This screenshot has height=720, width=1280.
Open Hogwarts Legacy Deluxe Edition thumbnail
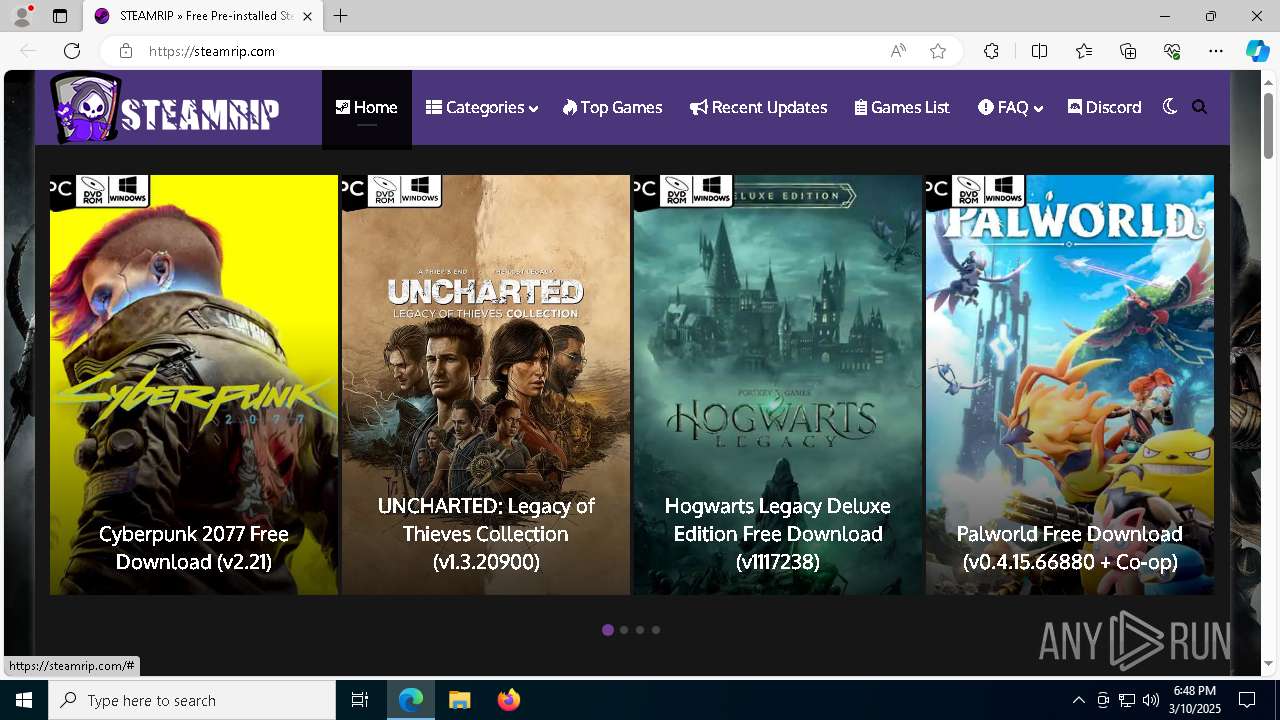778,385
